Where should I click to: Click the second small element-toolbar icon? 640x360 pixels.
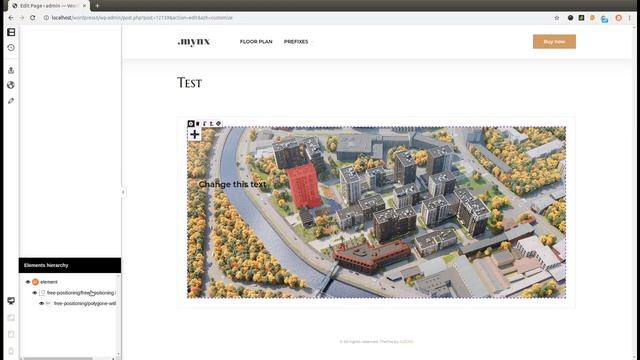tap(198, 123)
